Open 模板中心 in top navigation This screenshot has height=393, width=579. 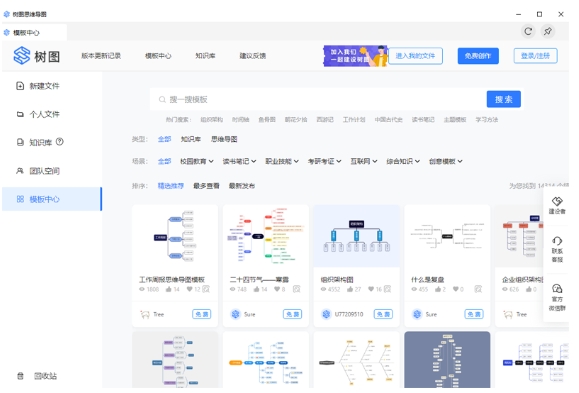coord(158,56)
